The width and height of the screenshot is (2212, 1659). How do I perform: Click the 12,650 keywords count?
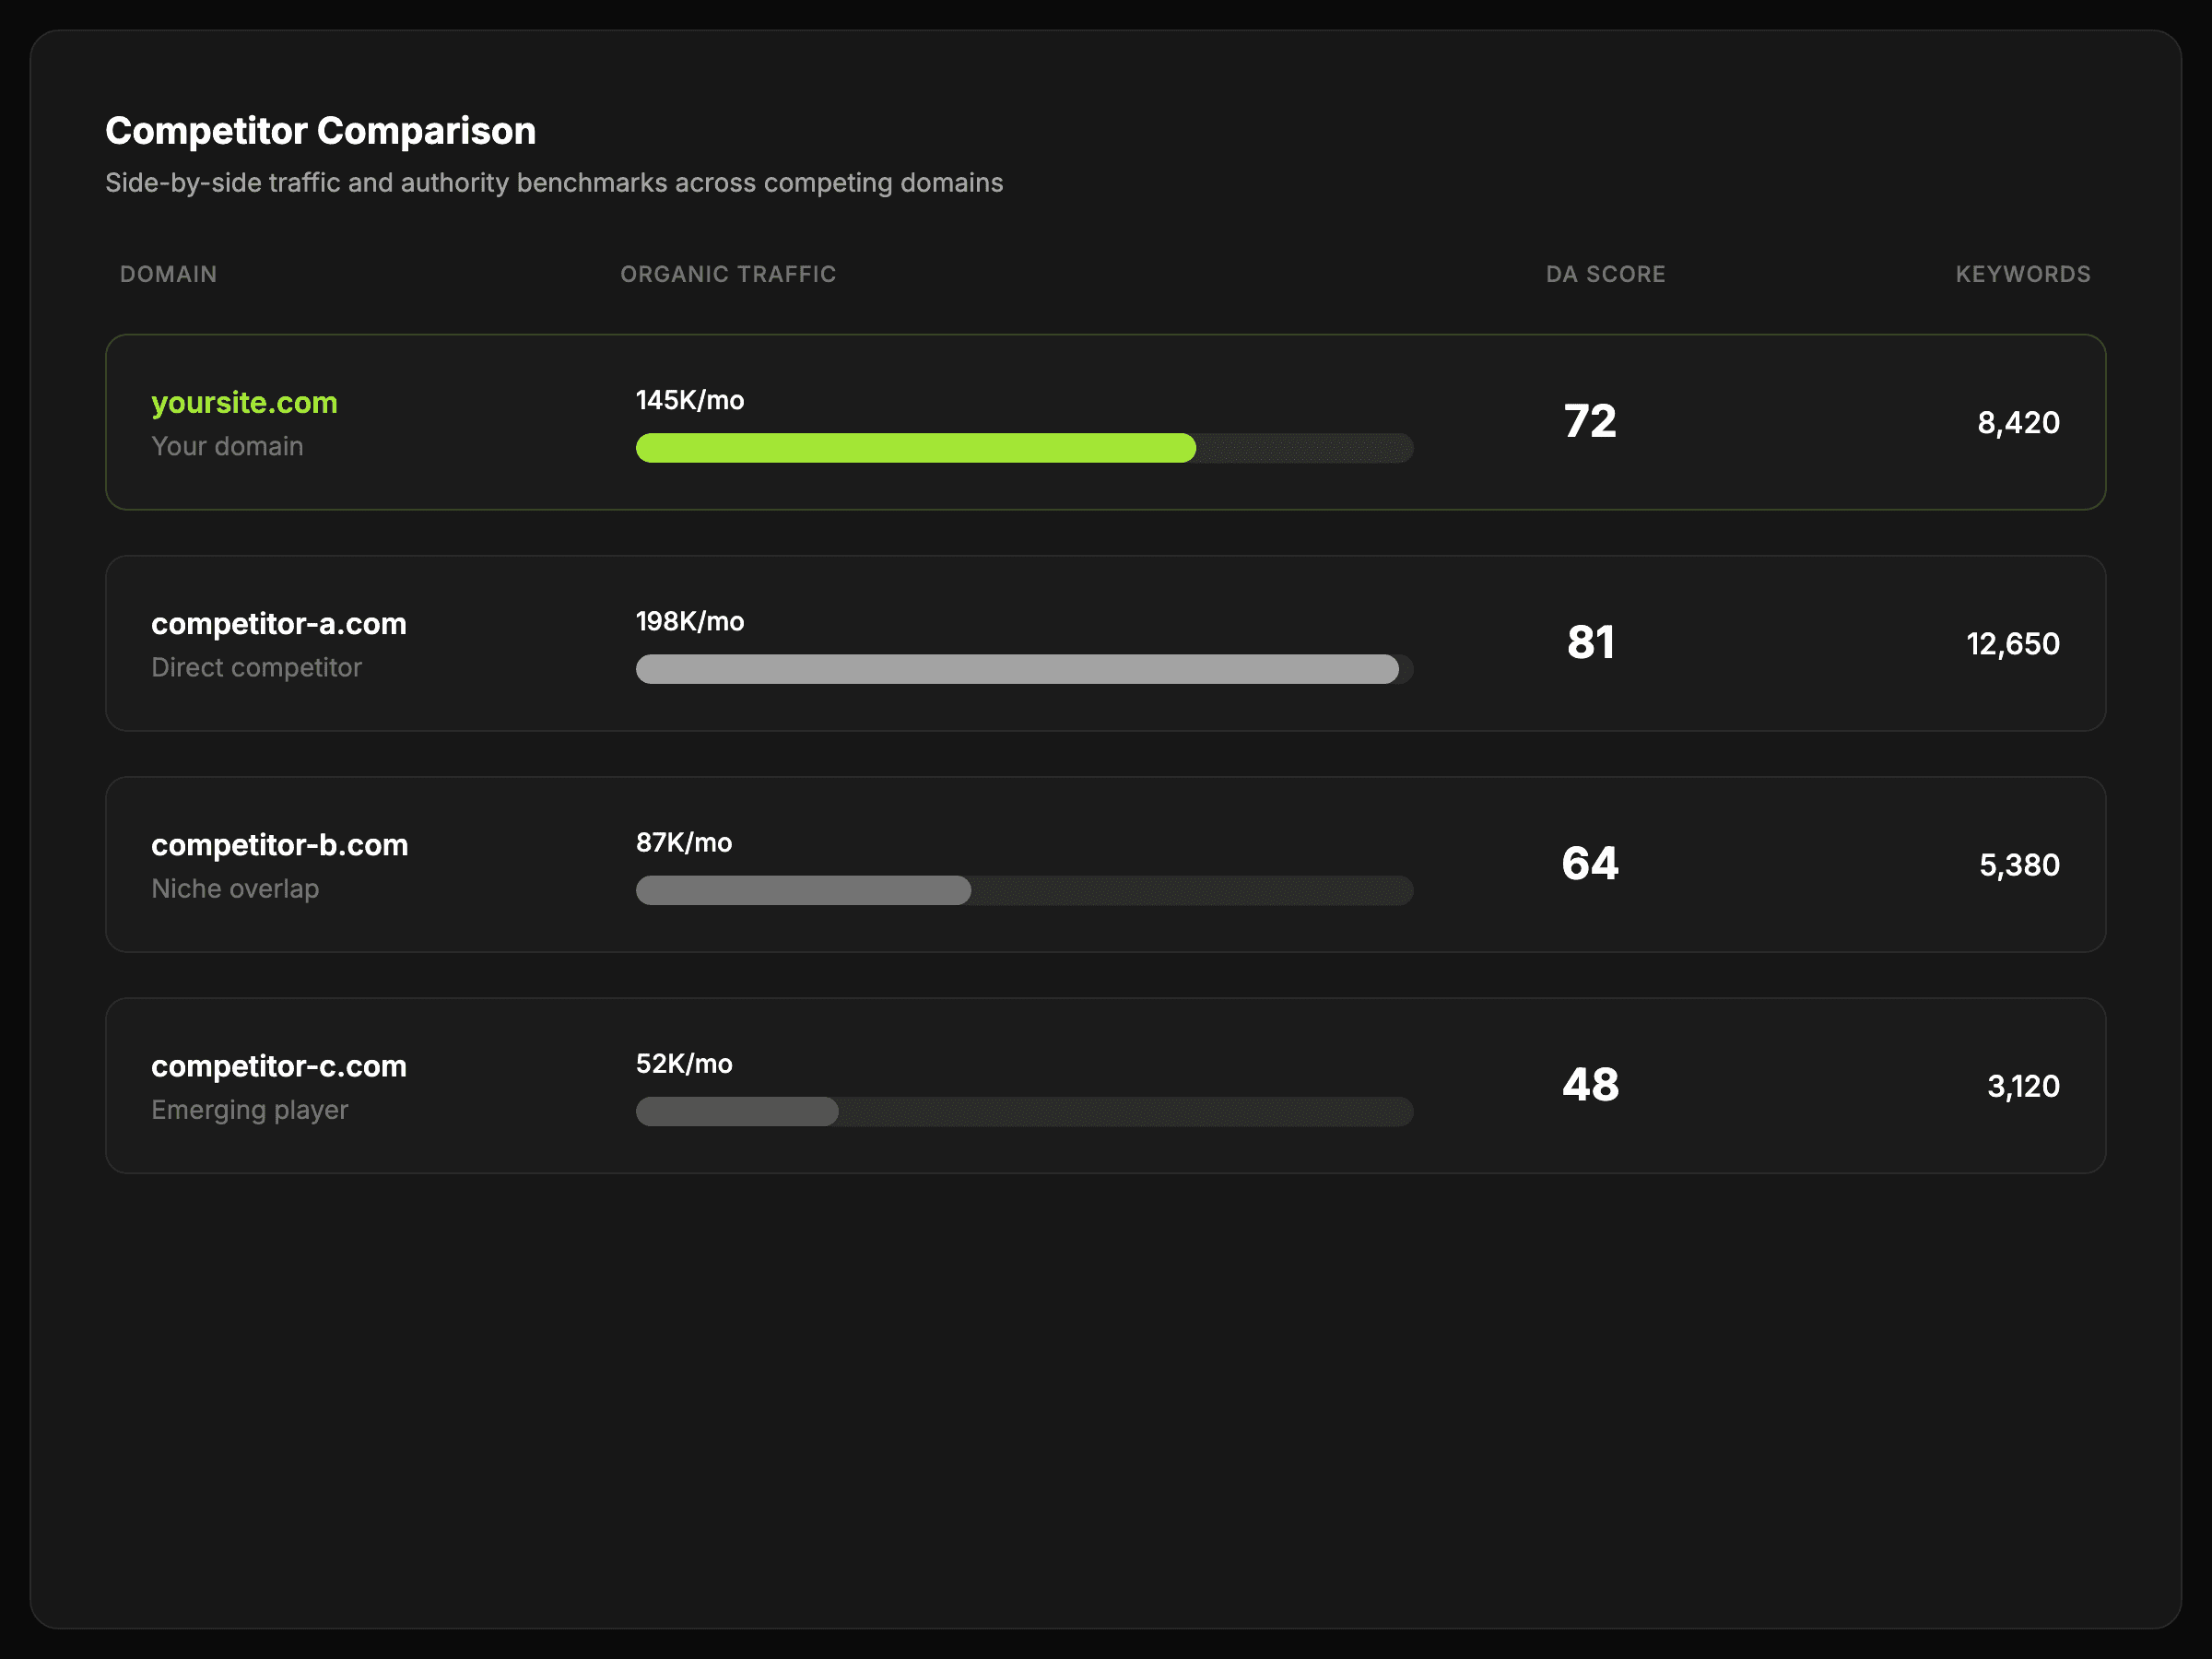pos(2012,644)
